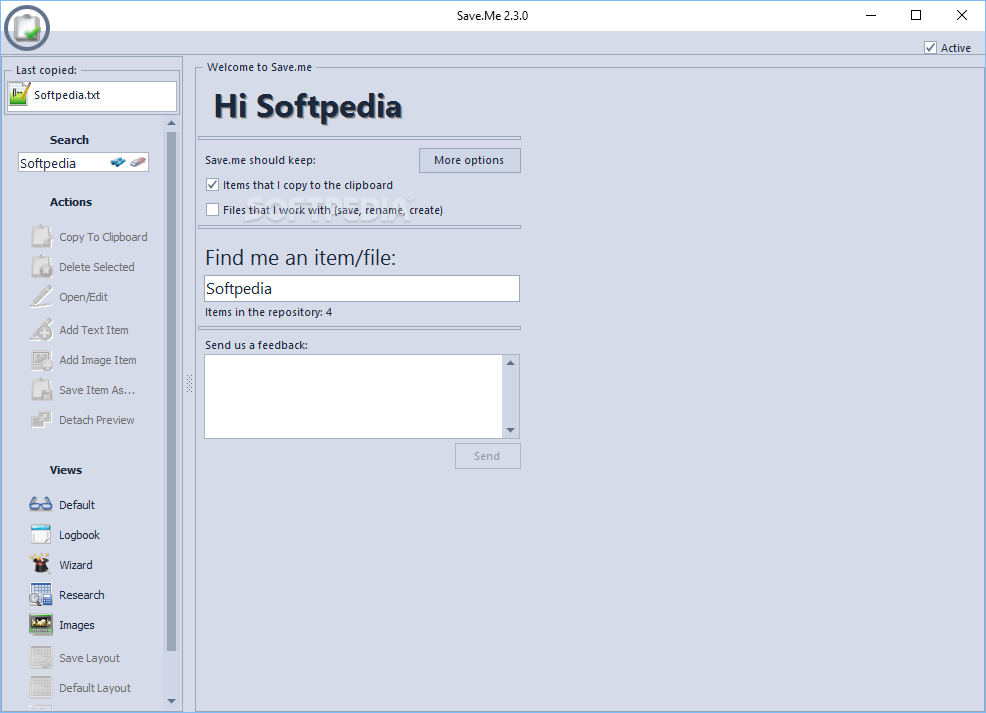
Task: Click the Send us a feedback text area
Action: click(353, 396)
